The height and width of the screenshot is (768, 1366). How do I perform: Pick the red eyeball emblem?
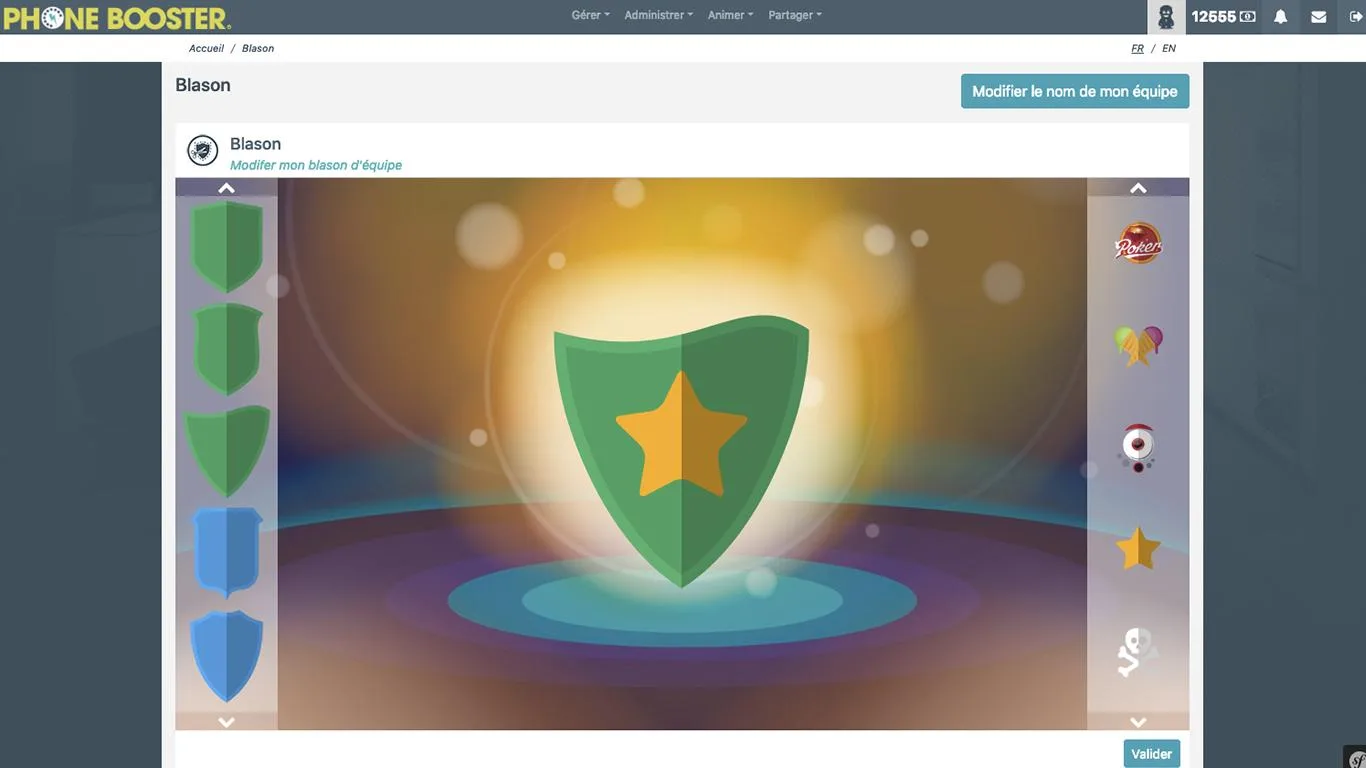point(1138,447)
